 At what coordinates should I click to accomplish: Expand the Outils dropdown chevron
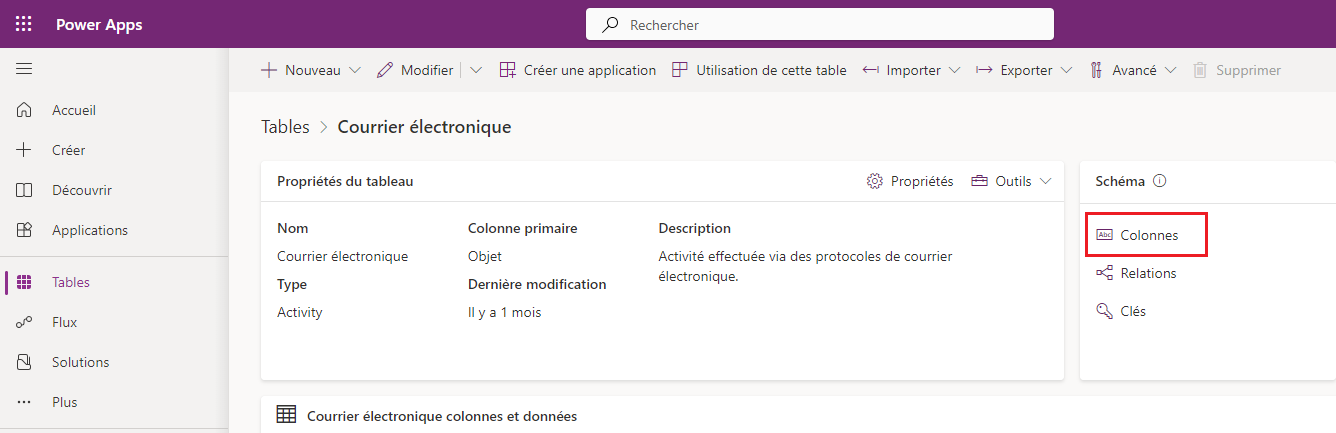[x=1046, y=181]
